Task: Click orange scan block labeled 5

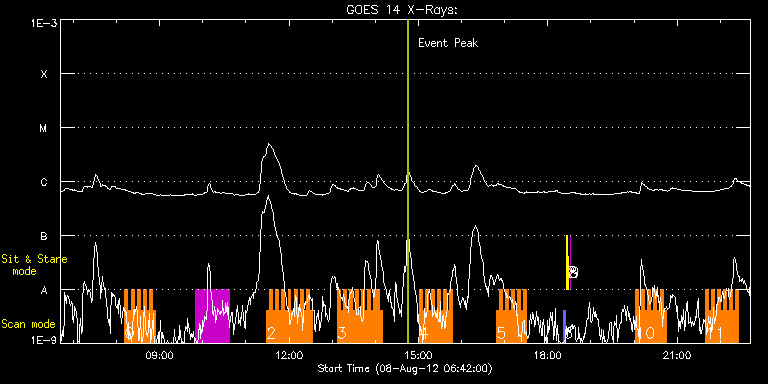Action: 511,316
